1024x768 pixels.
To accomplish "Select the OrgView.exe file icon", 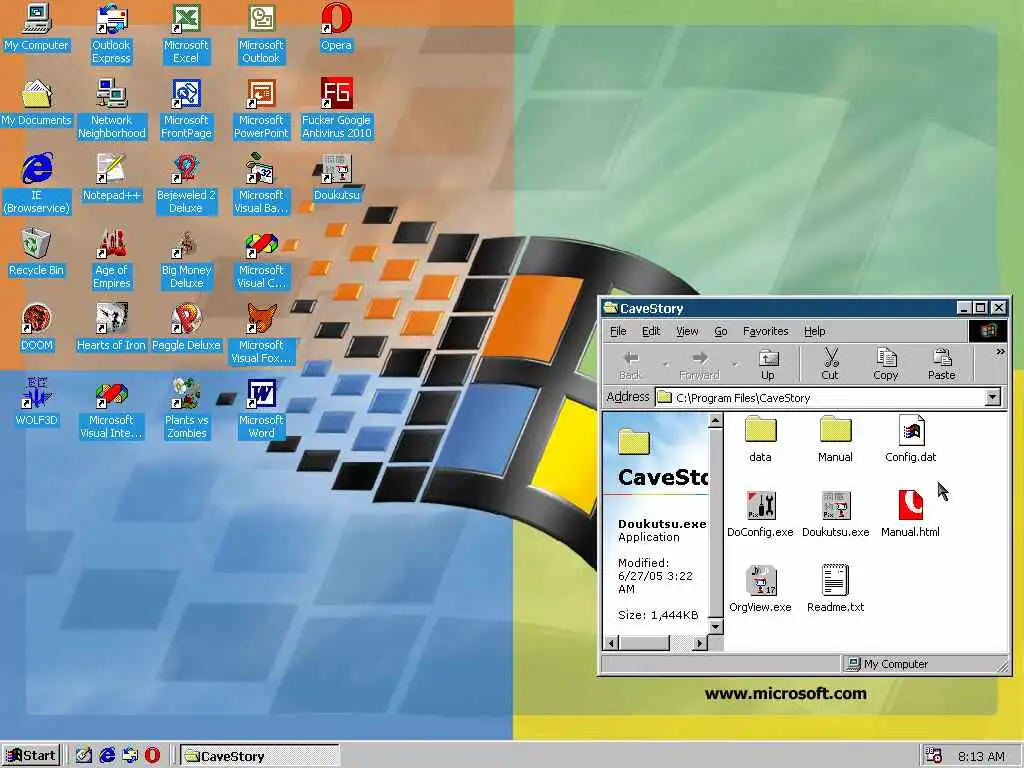I will 760,589.
